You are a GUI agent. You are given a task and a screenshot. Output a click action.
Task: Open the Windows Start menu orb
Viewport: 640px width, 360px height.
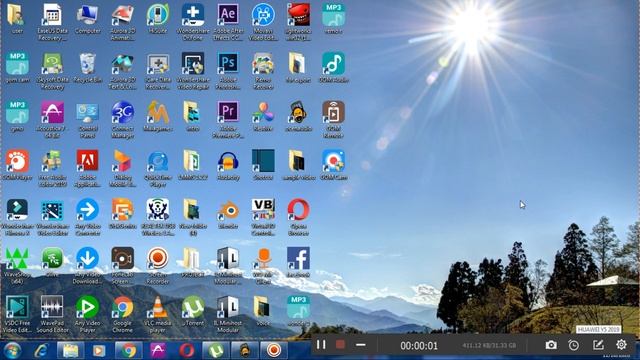12,350
